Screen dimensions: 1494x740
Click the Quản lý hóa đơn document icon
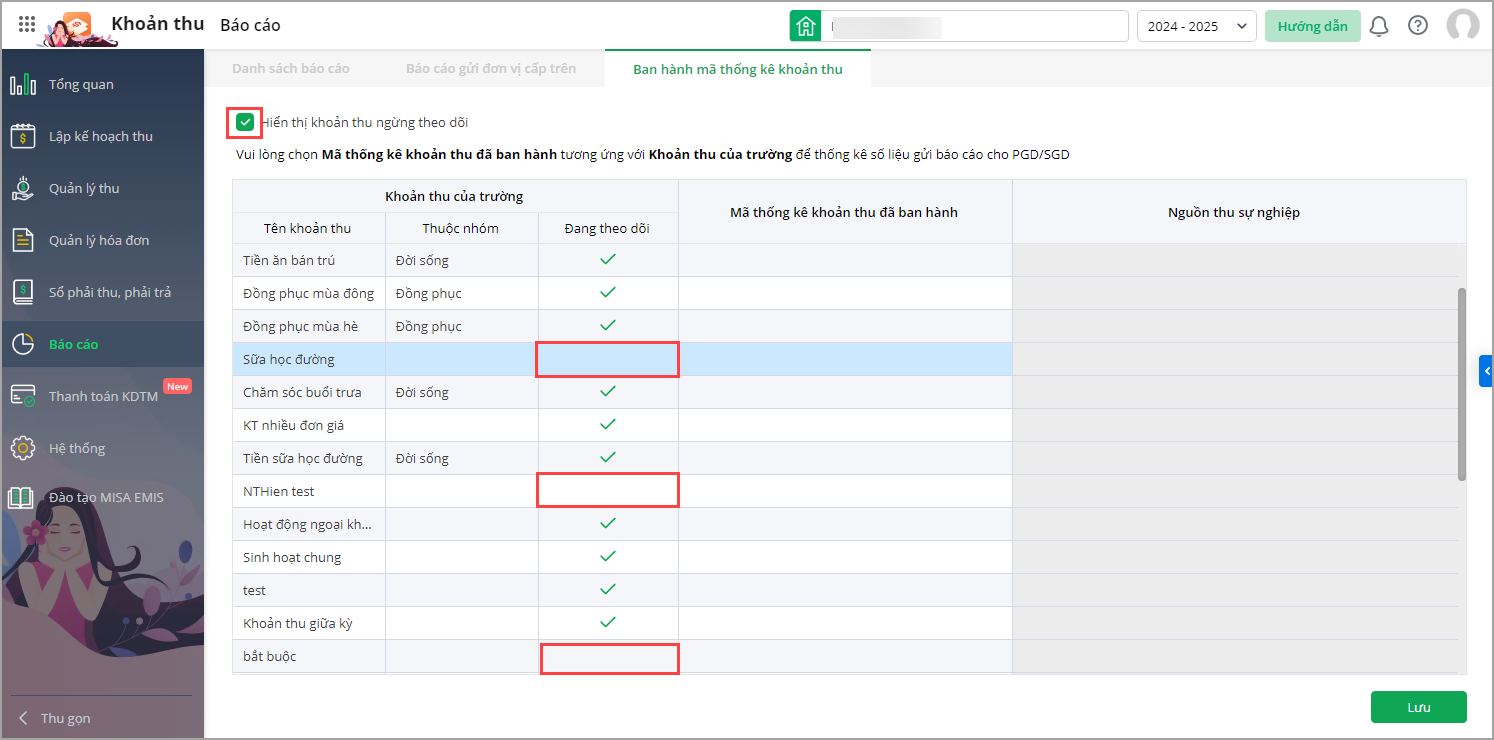(23, 241)
